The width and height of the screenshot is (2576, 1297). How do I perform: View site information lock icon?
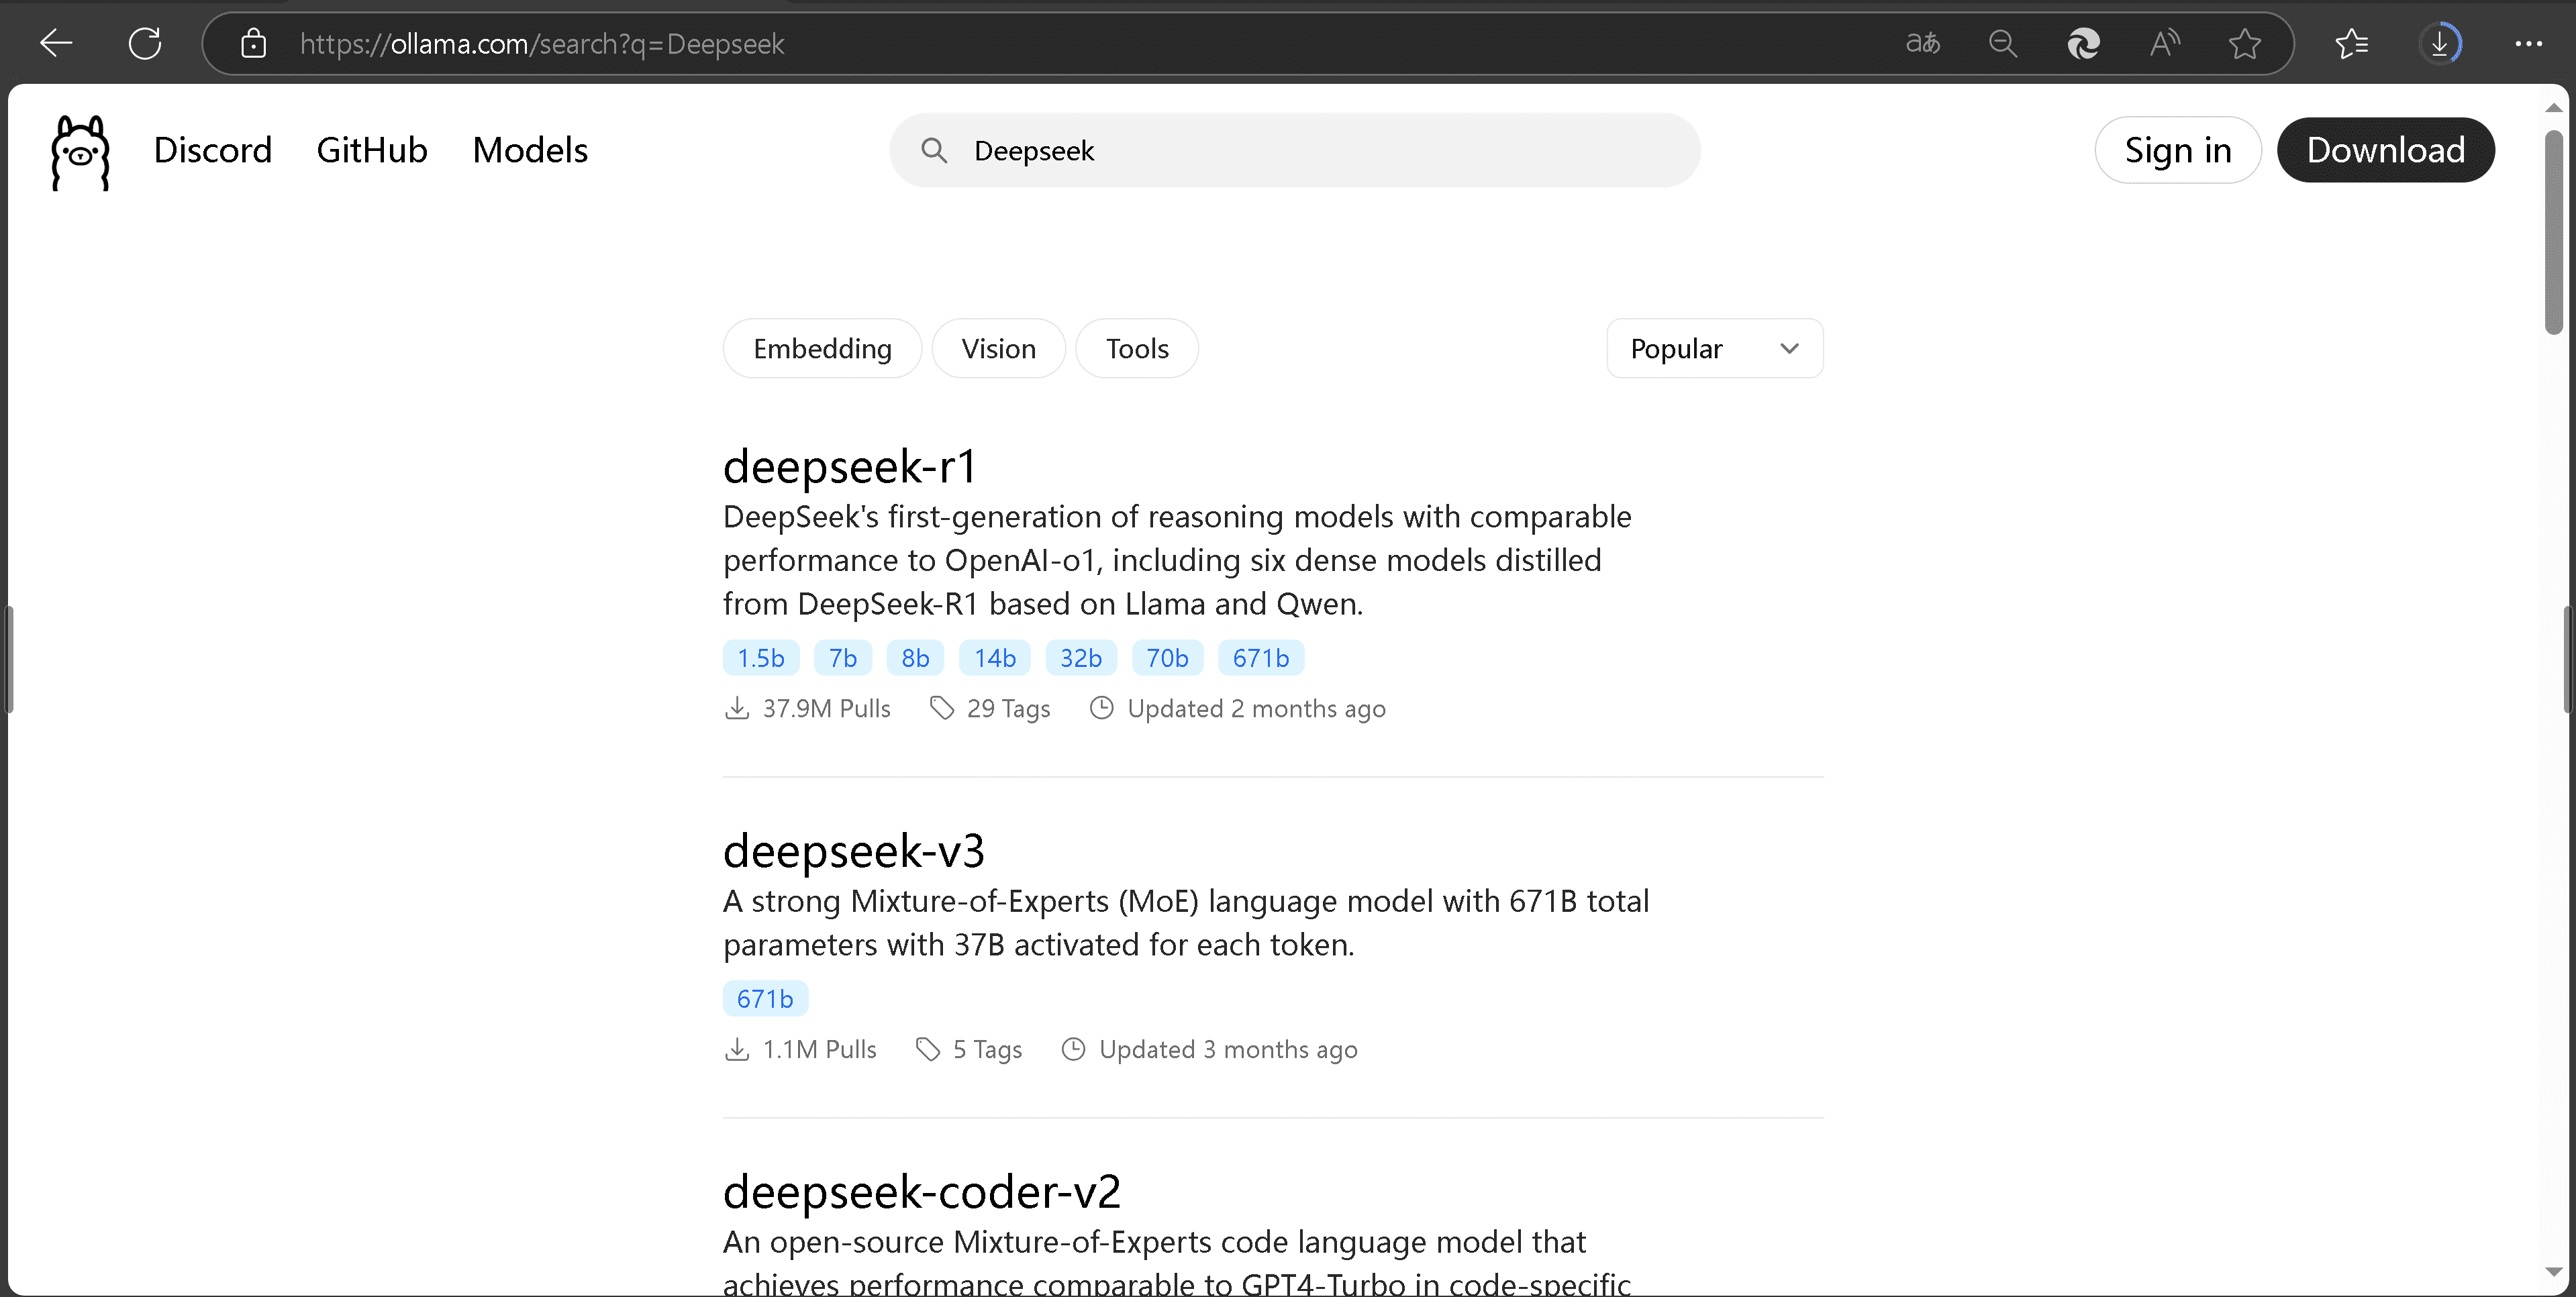pyautogui.click(x=254, y=43)
